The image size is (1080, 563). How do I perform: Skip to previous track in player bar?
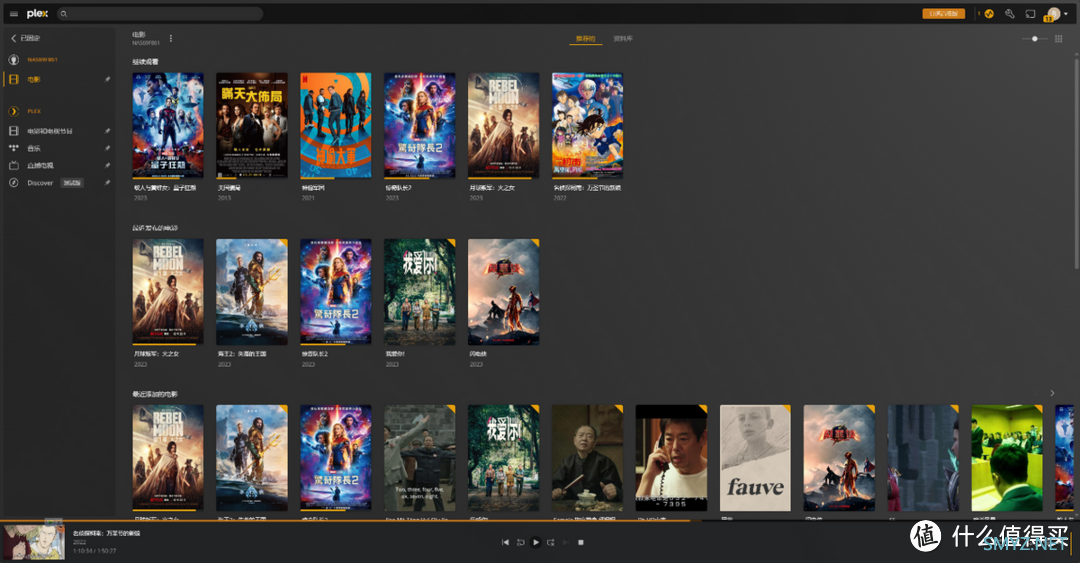[506, 542]
